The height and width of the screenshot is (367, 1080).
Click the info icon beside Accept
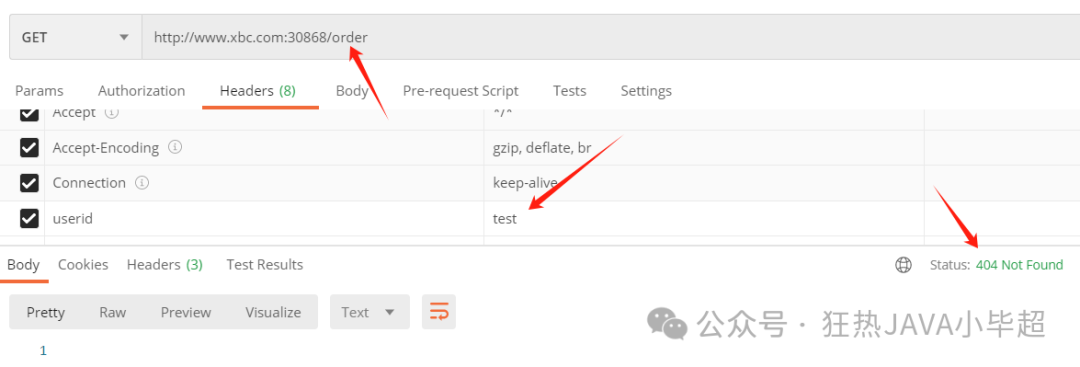pos(112,112)
